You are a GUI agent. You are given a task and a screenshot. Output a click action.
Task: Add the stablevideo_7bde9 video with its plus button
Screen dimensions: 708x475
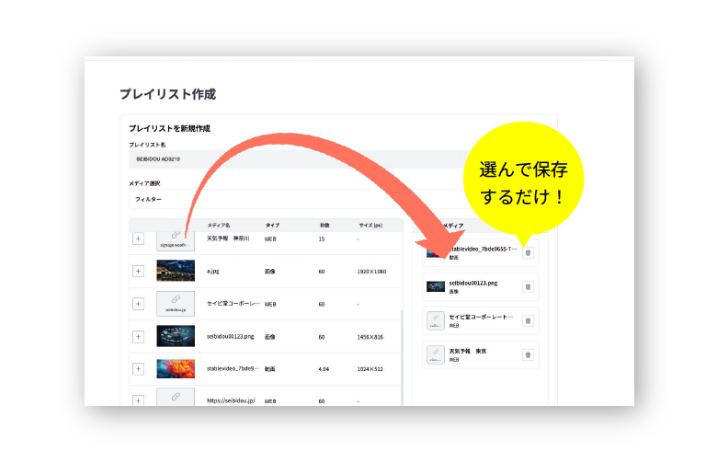pos(138,369)
